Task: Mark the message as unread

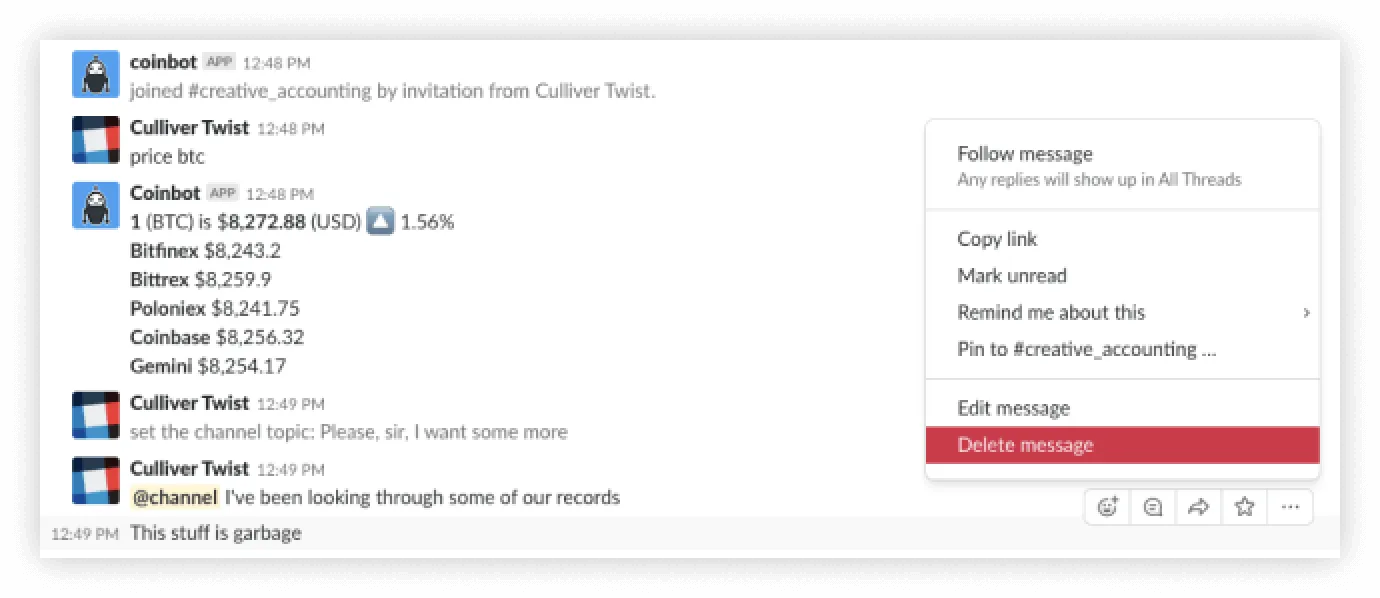Action: pyautogui.click(x=1012, y=276)
